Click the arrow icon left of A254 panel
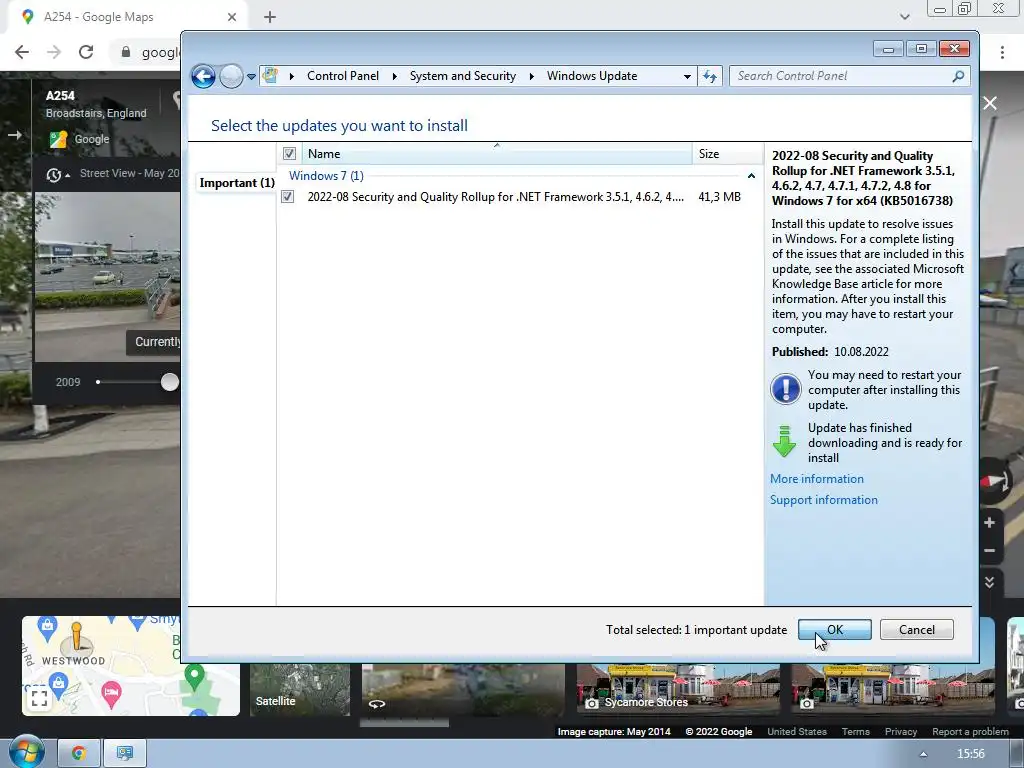 pyautogui.click(x=14, y=135)
